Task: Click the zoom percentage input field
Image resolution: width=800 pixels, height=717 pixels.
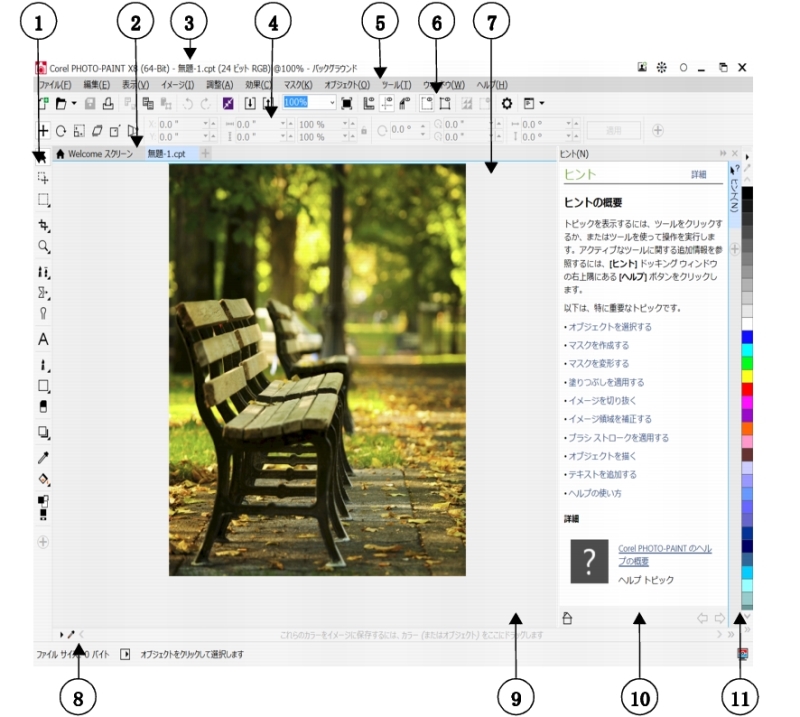Action: [306, 103]
